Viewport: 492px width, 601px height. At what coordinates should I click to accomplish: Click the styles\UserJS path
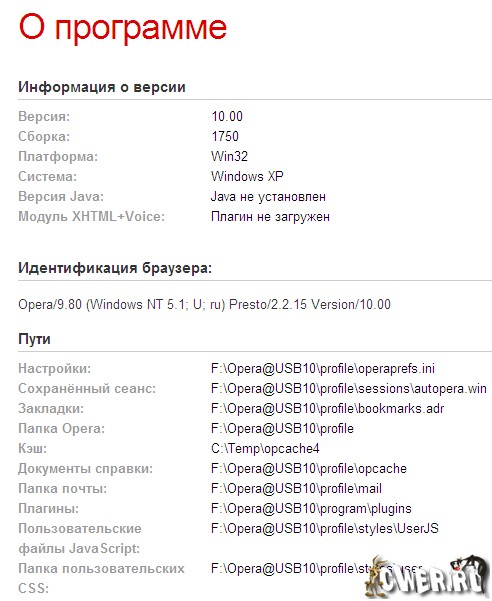[x=325, y=528]
